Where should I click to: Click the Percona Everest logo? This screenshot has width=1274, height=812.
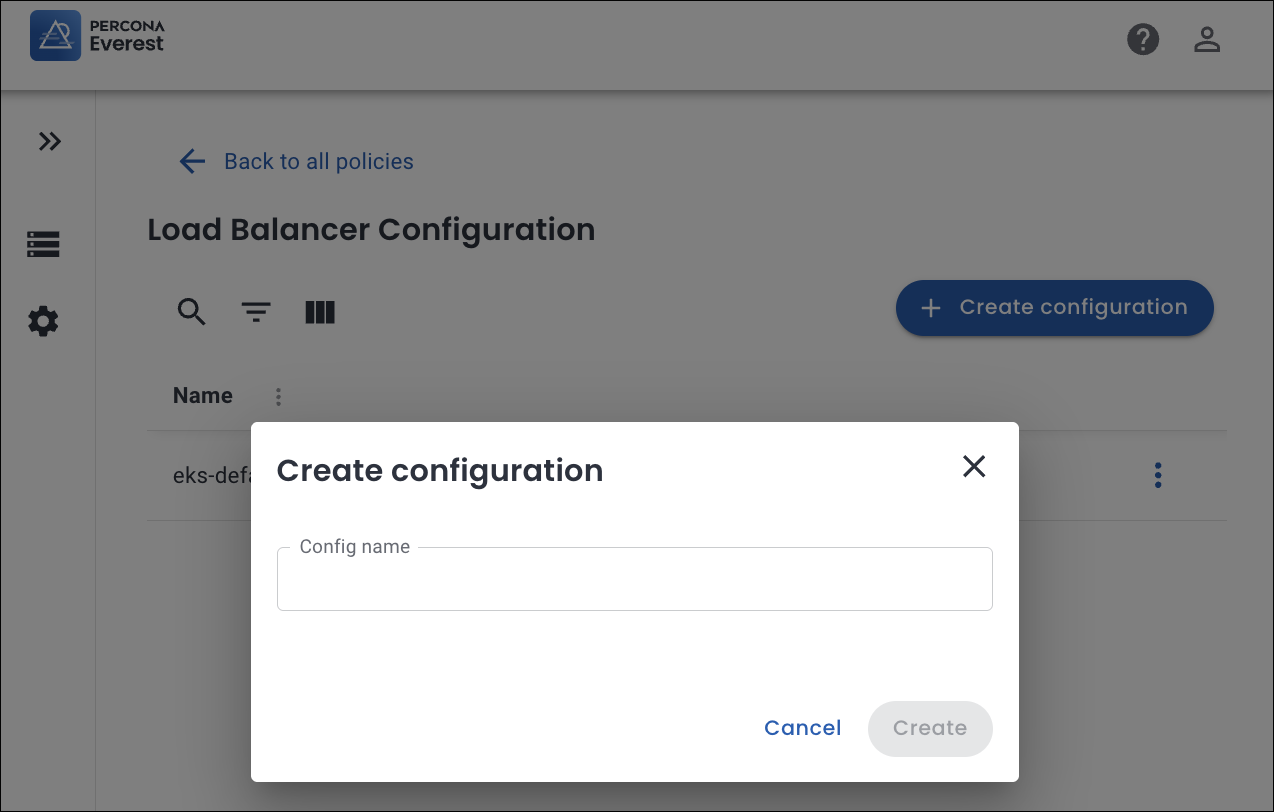[97, 36]
